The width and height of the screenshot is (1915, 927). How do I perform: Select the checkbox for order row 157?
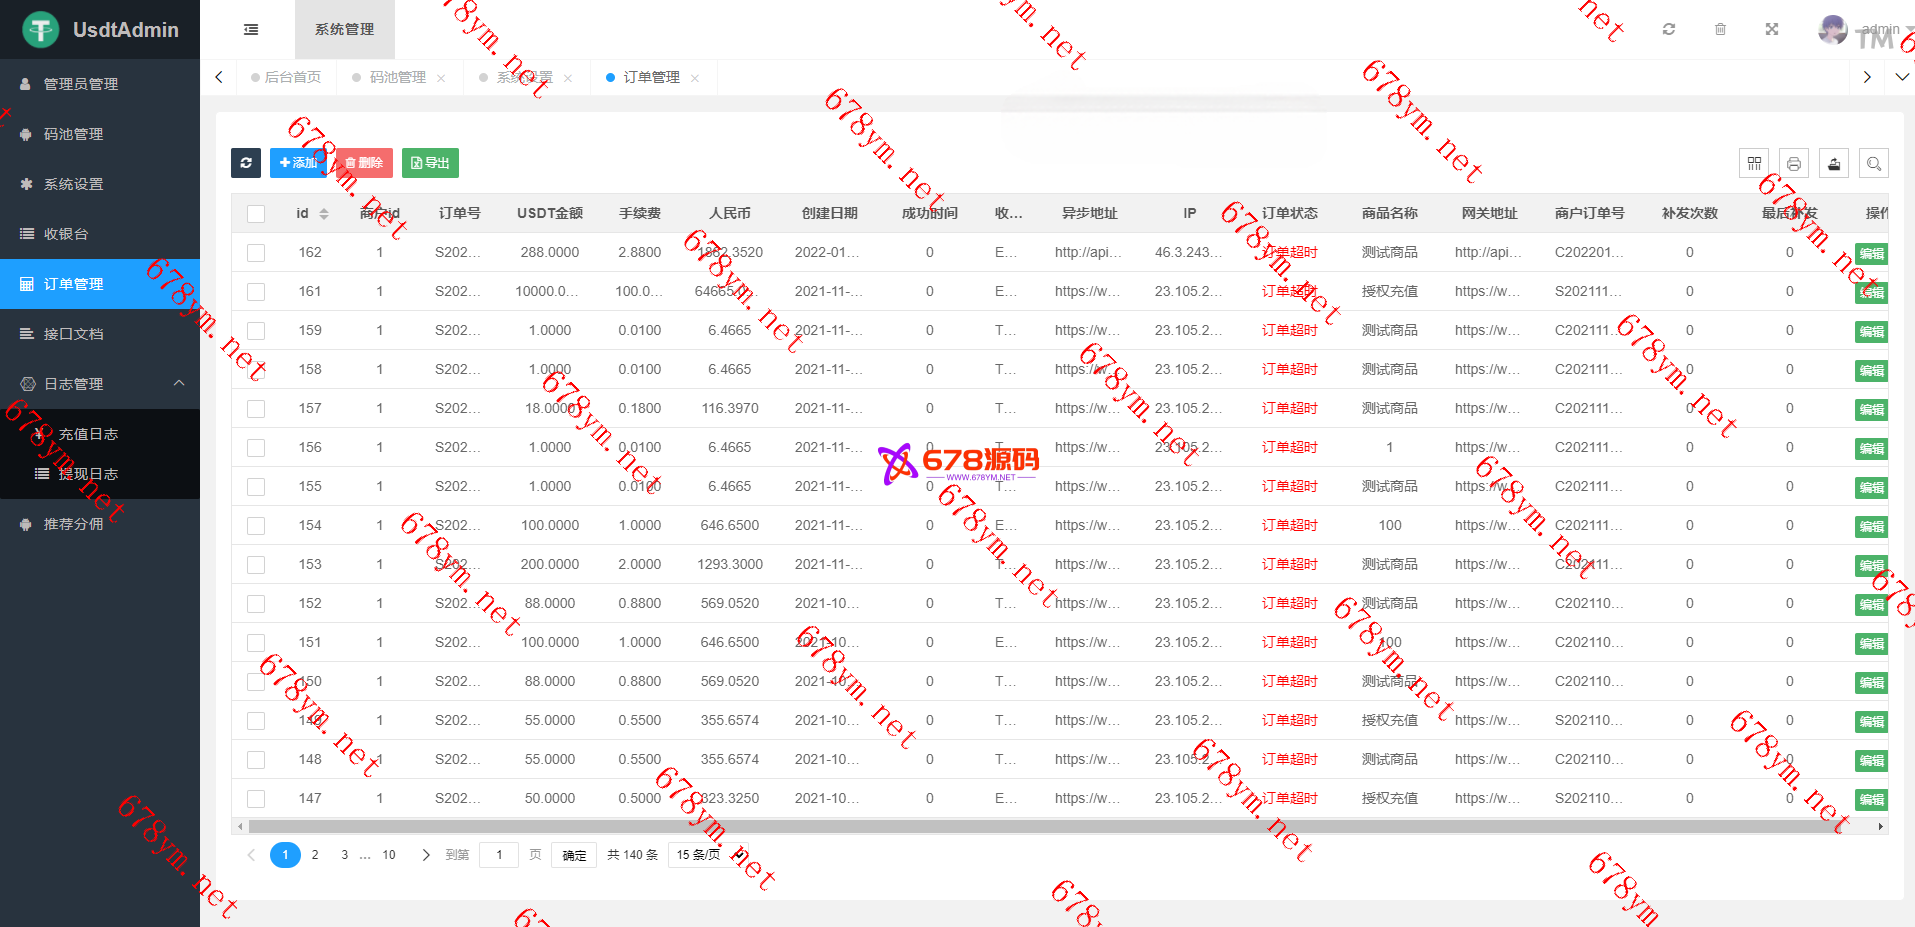click(x=256, y=409)
